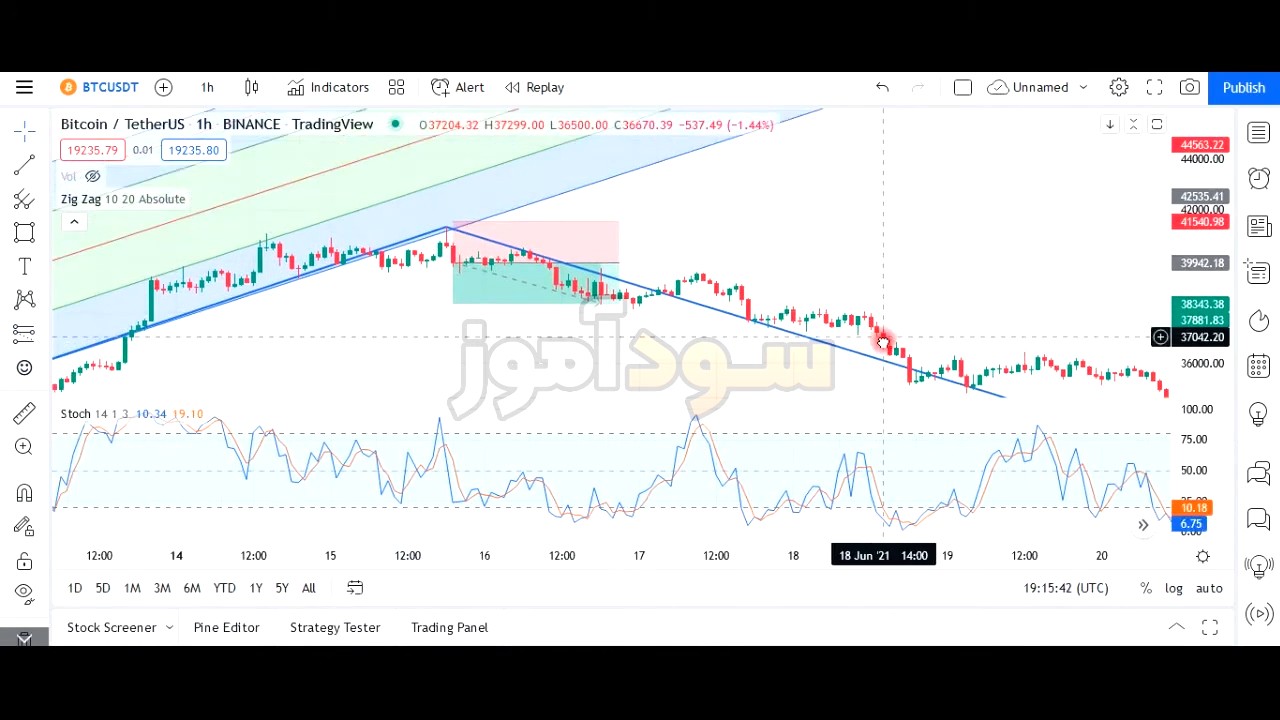The width and height of the screenshot is (1280, 720).
Task: Select the Text annotation tool
Action: pos(25,266)
